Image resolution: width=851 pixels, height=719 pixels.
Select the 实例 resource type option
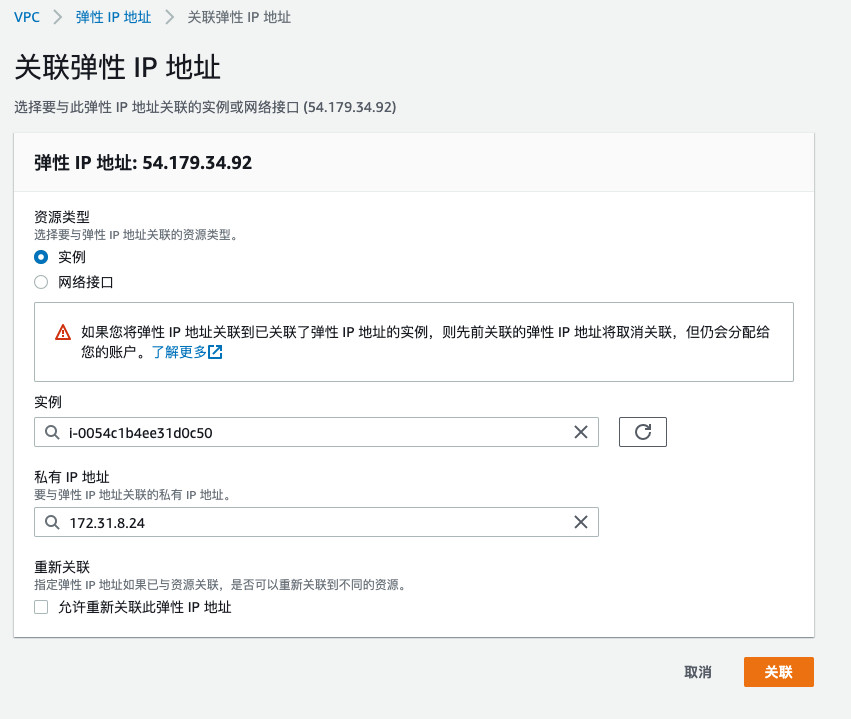tap(40, 257)
